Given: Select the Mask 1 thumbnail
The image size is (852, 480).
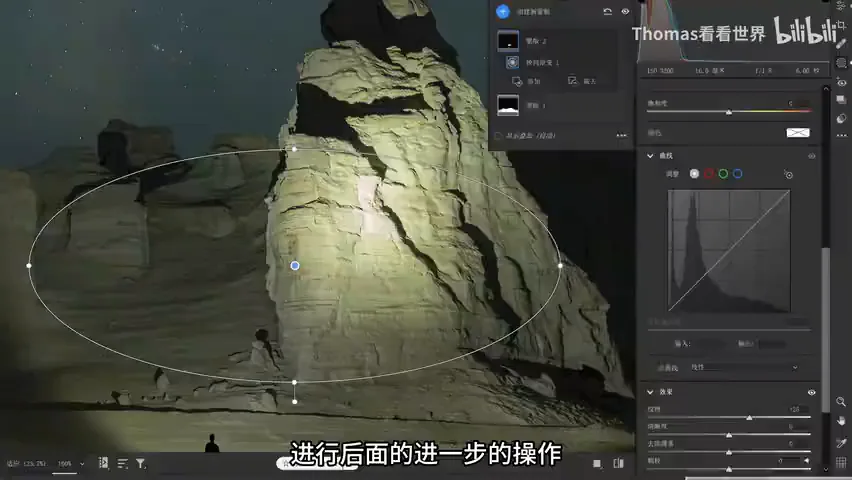Looking at the screenshot, I should (x=508, y=105).
